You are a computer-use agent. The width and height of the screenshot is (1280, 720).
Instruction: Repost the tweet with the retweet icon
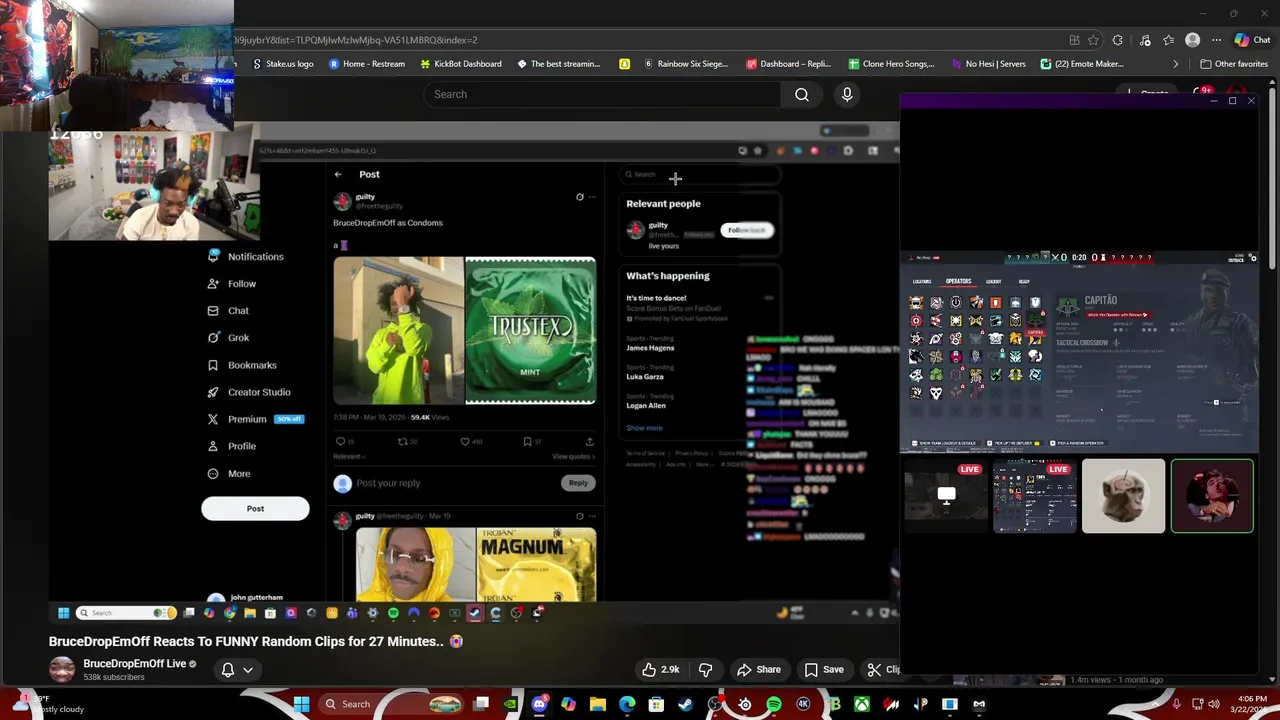click(404, 441)
